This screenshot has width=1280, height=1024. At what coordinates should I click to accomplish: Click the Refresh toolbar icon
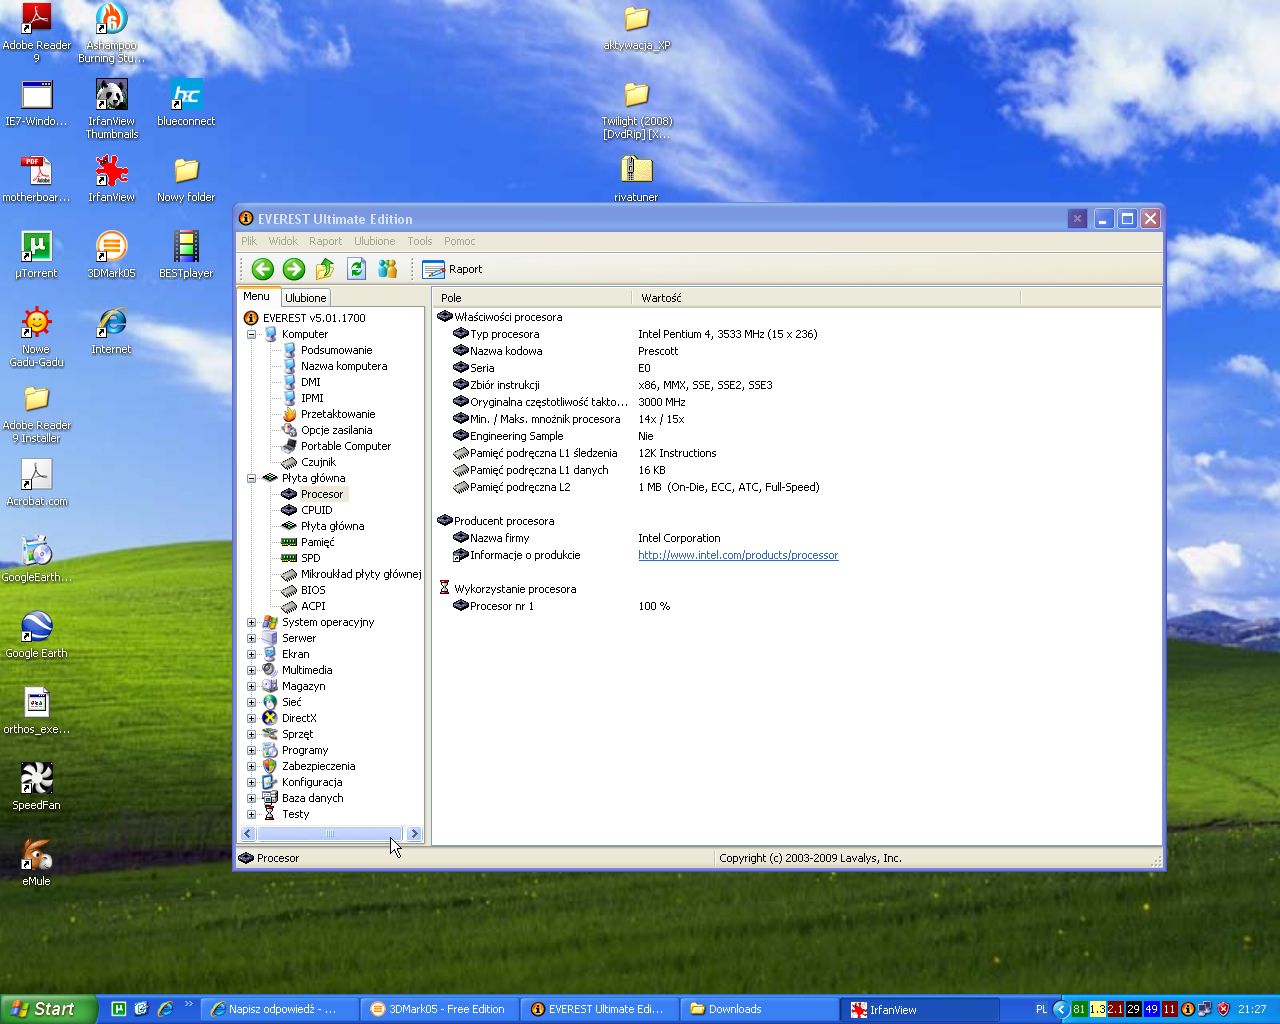(x=356, y=269)
